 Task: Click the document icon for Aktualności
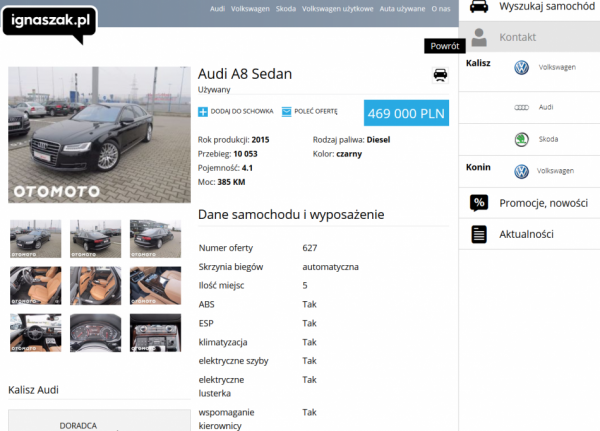tap(479, 234)
